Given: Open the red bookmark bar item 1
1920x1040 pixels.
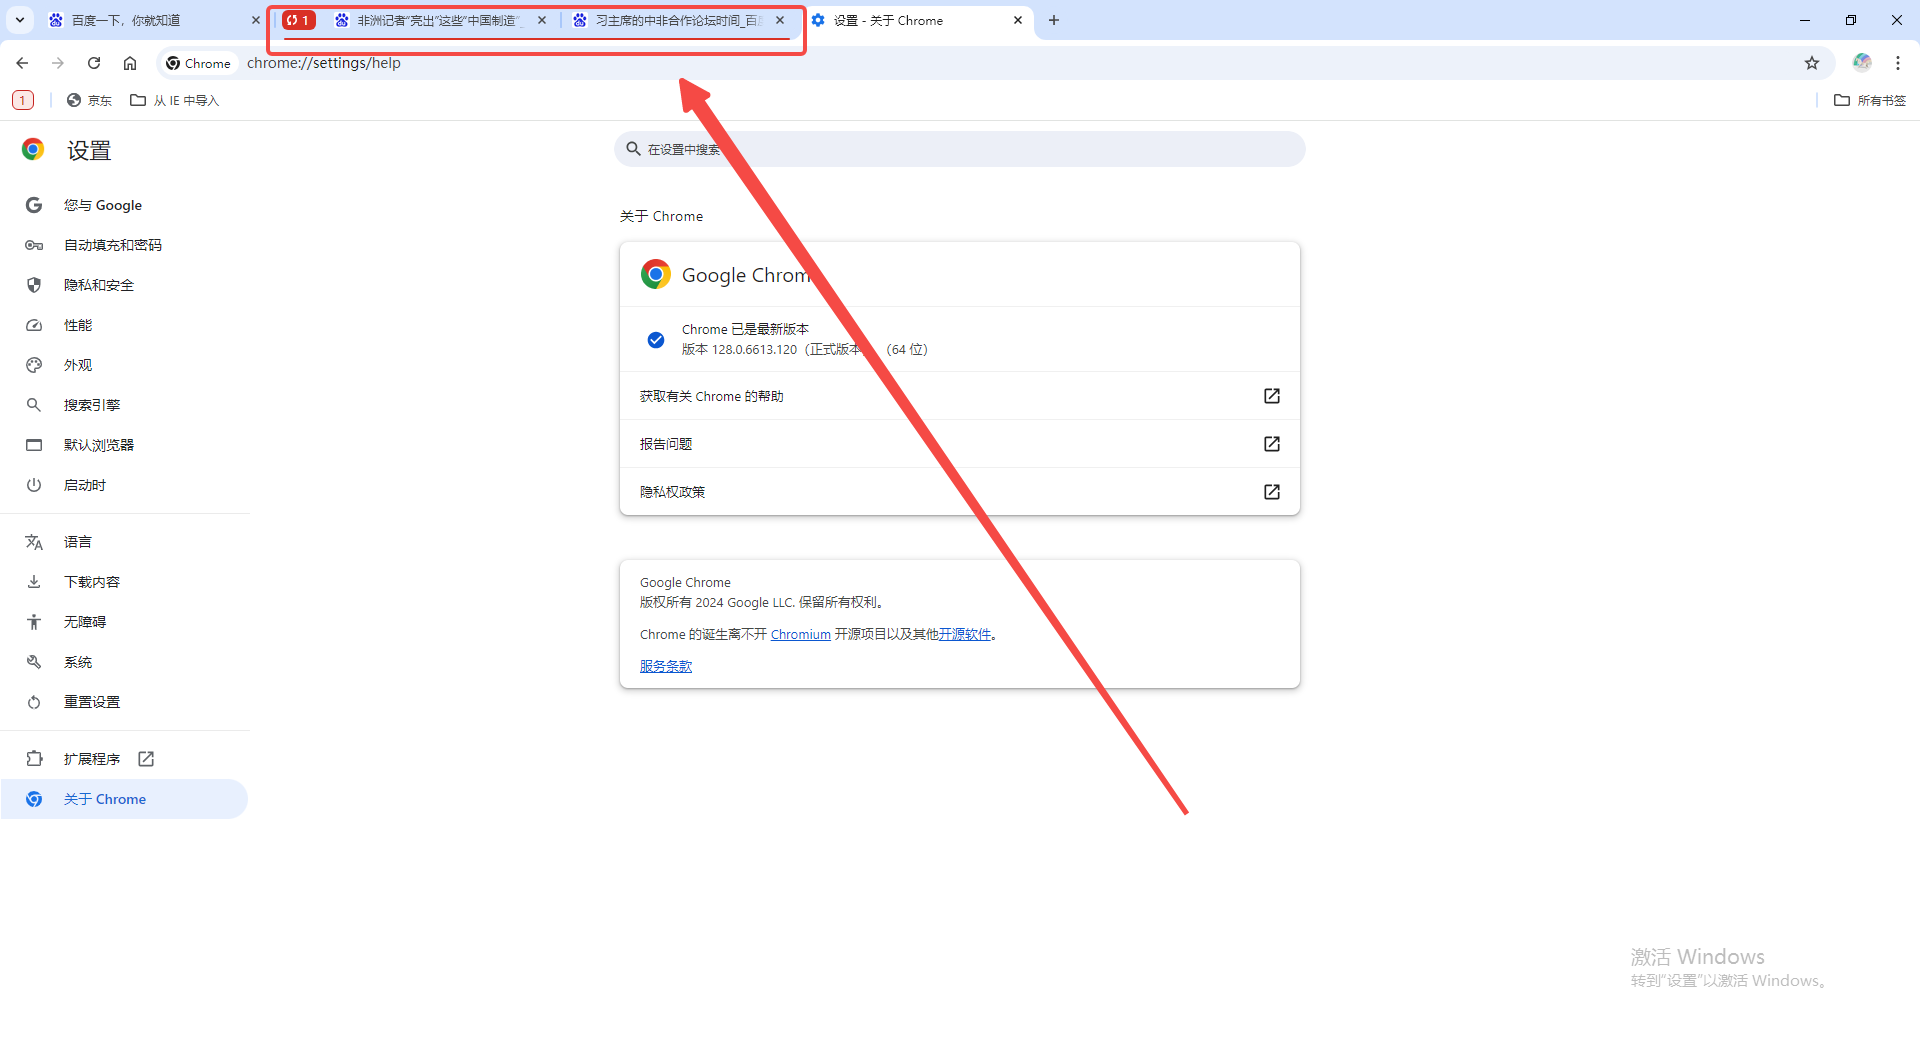Looking at the screenshot, I should pyautogui.click(x=23, y=100).
